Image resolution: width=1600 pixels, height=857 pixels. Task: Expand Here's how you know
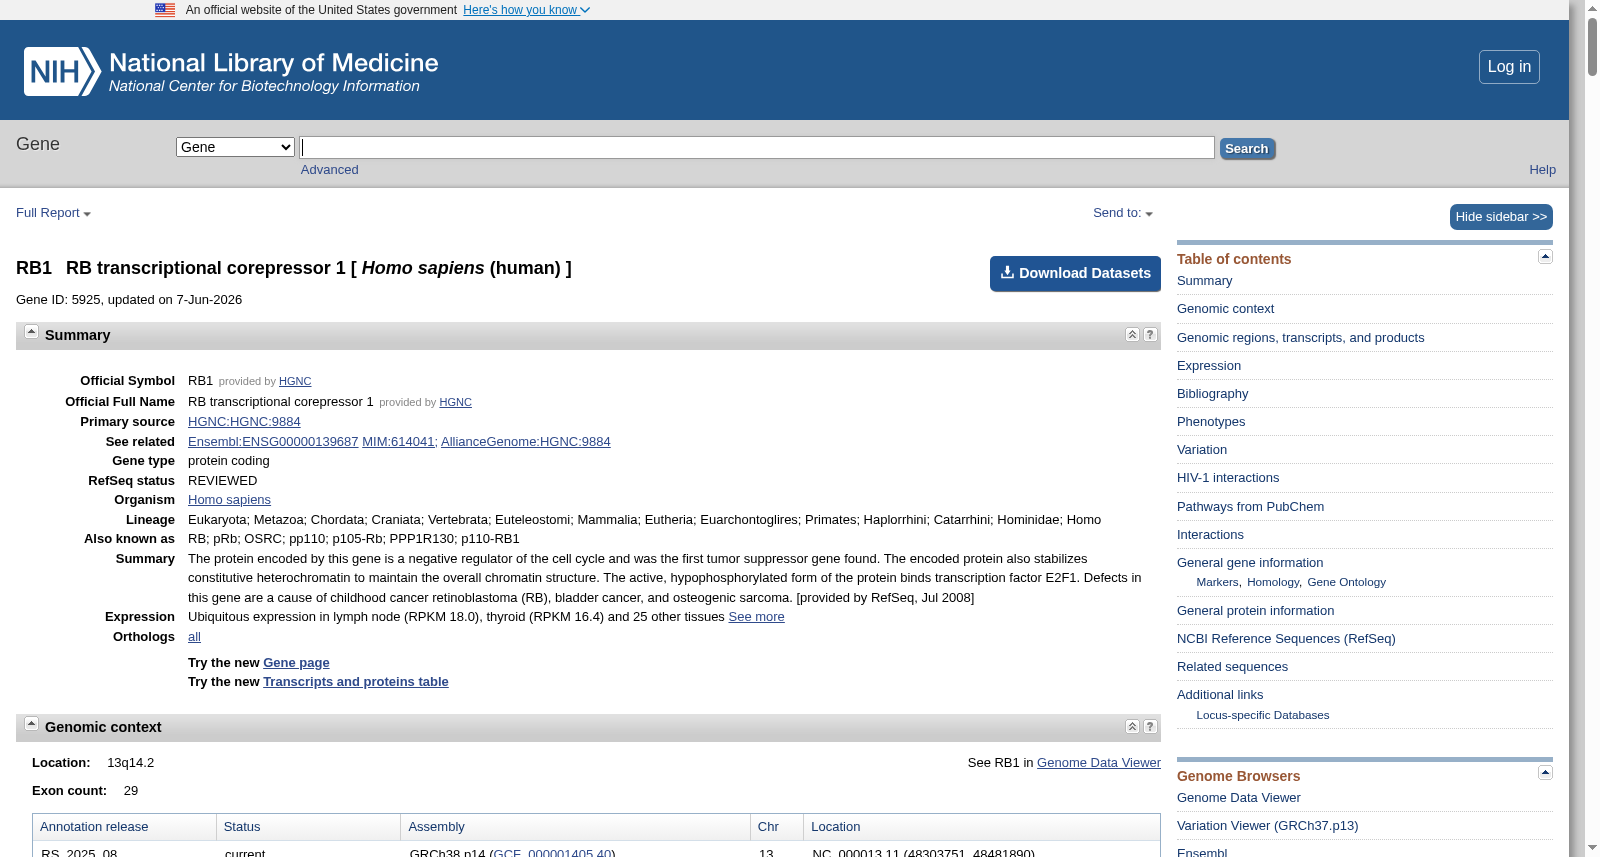click(x=526, y=10)
